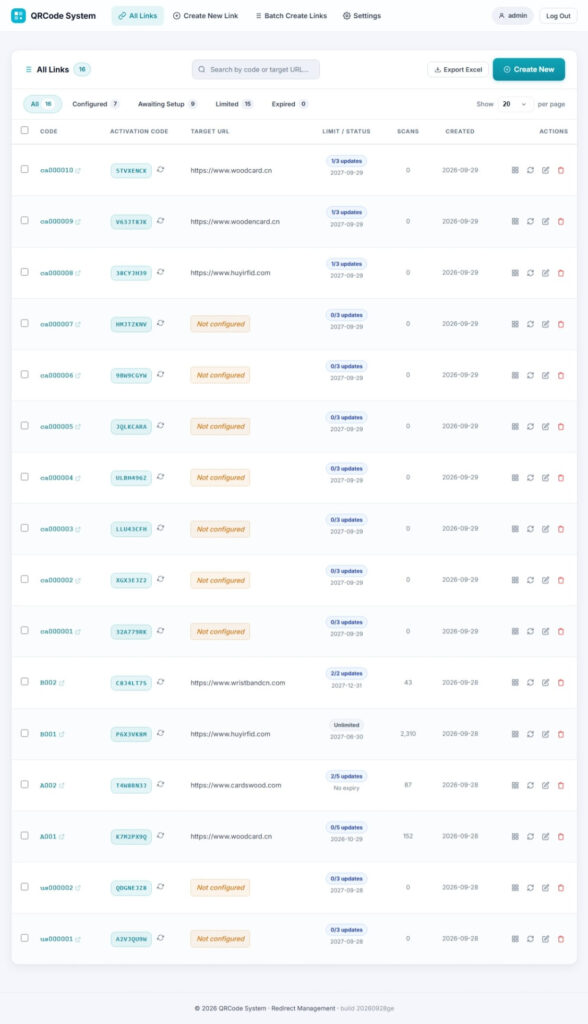
Task: Open the external link icon beside B001
Action: (62, 734)
